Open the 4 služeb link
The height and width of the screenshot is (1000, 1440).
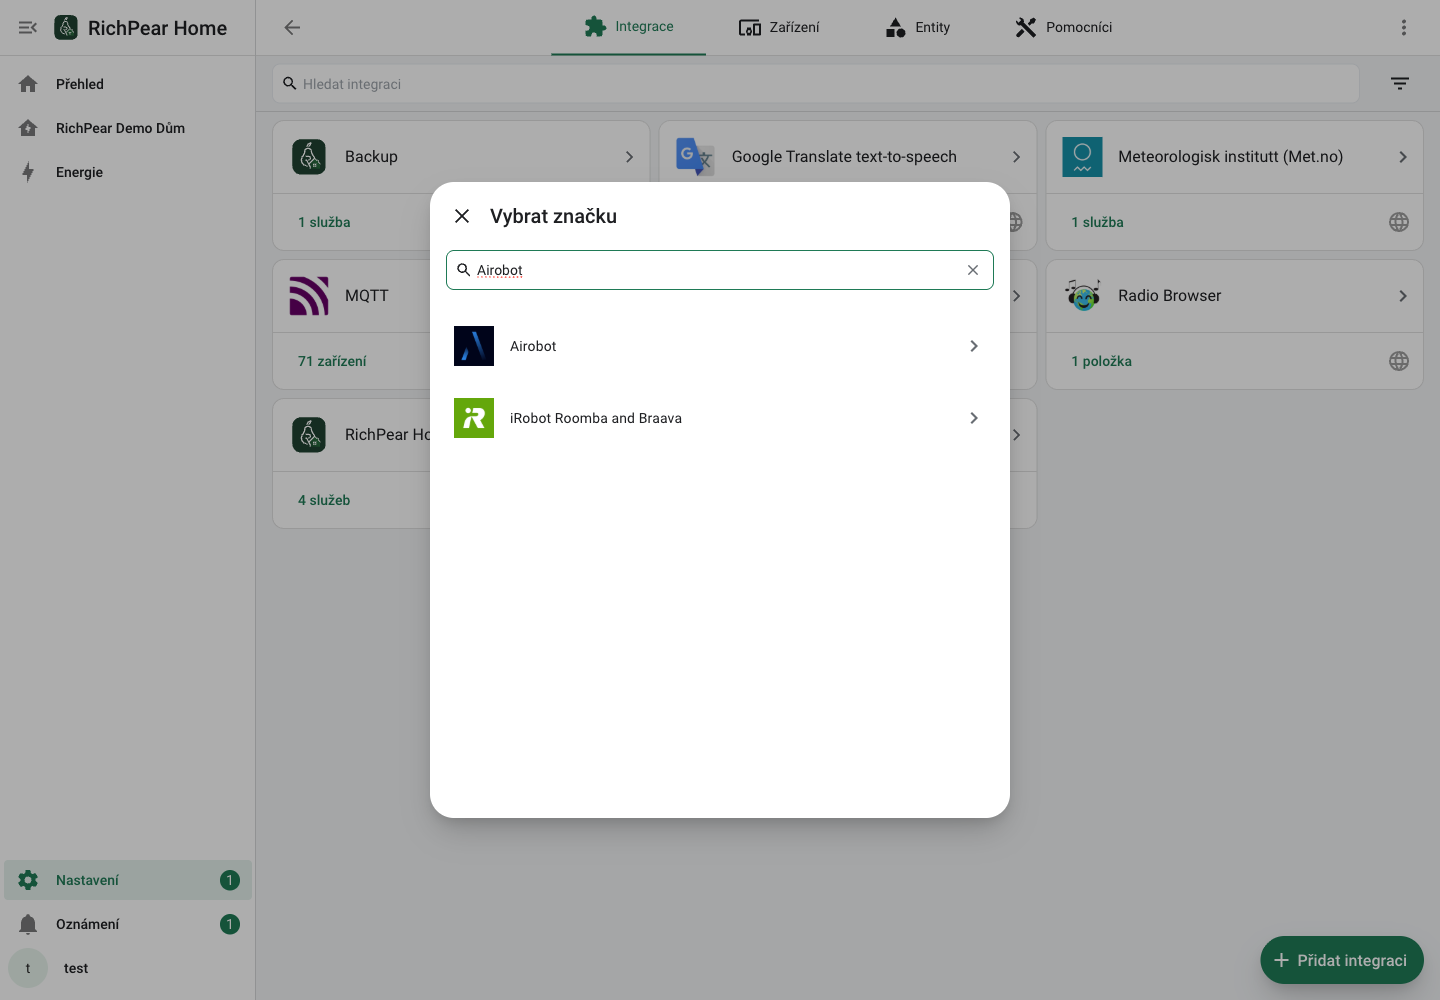(x=324, y=500)
